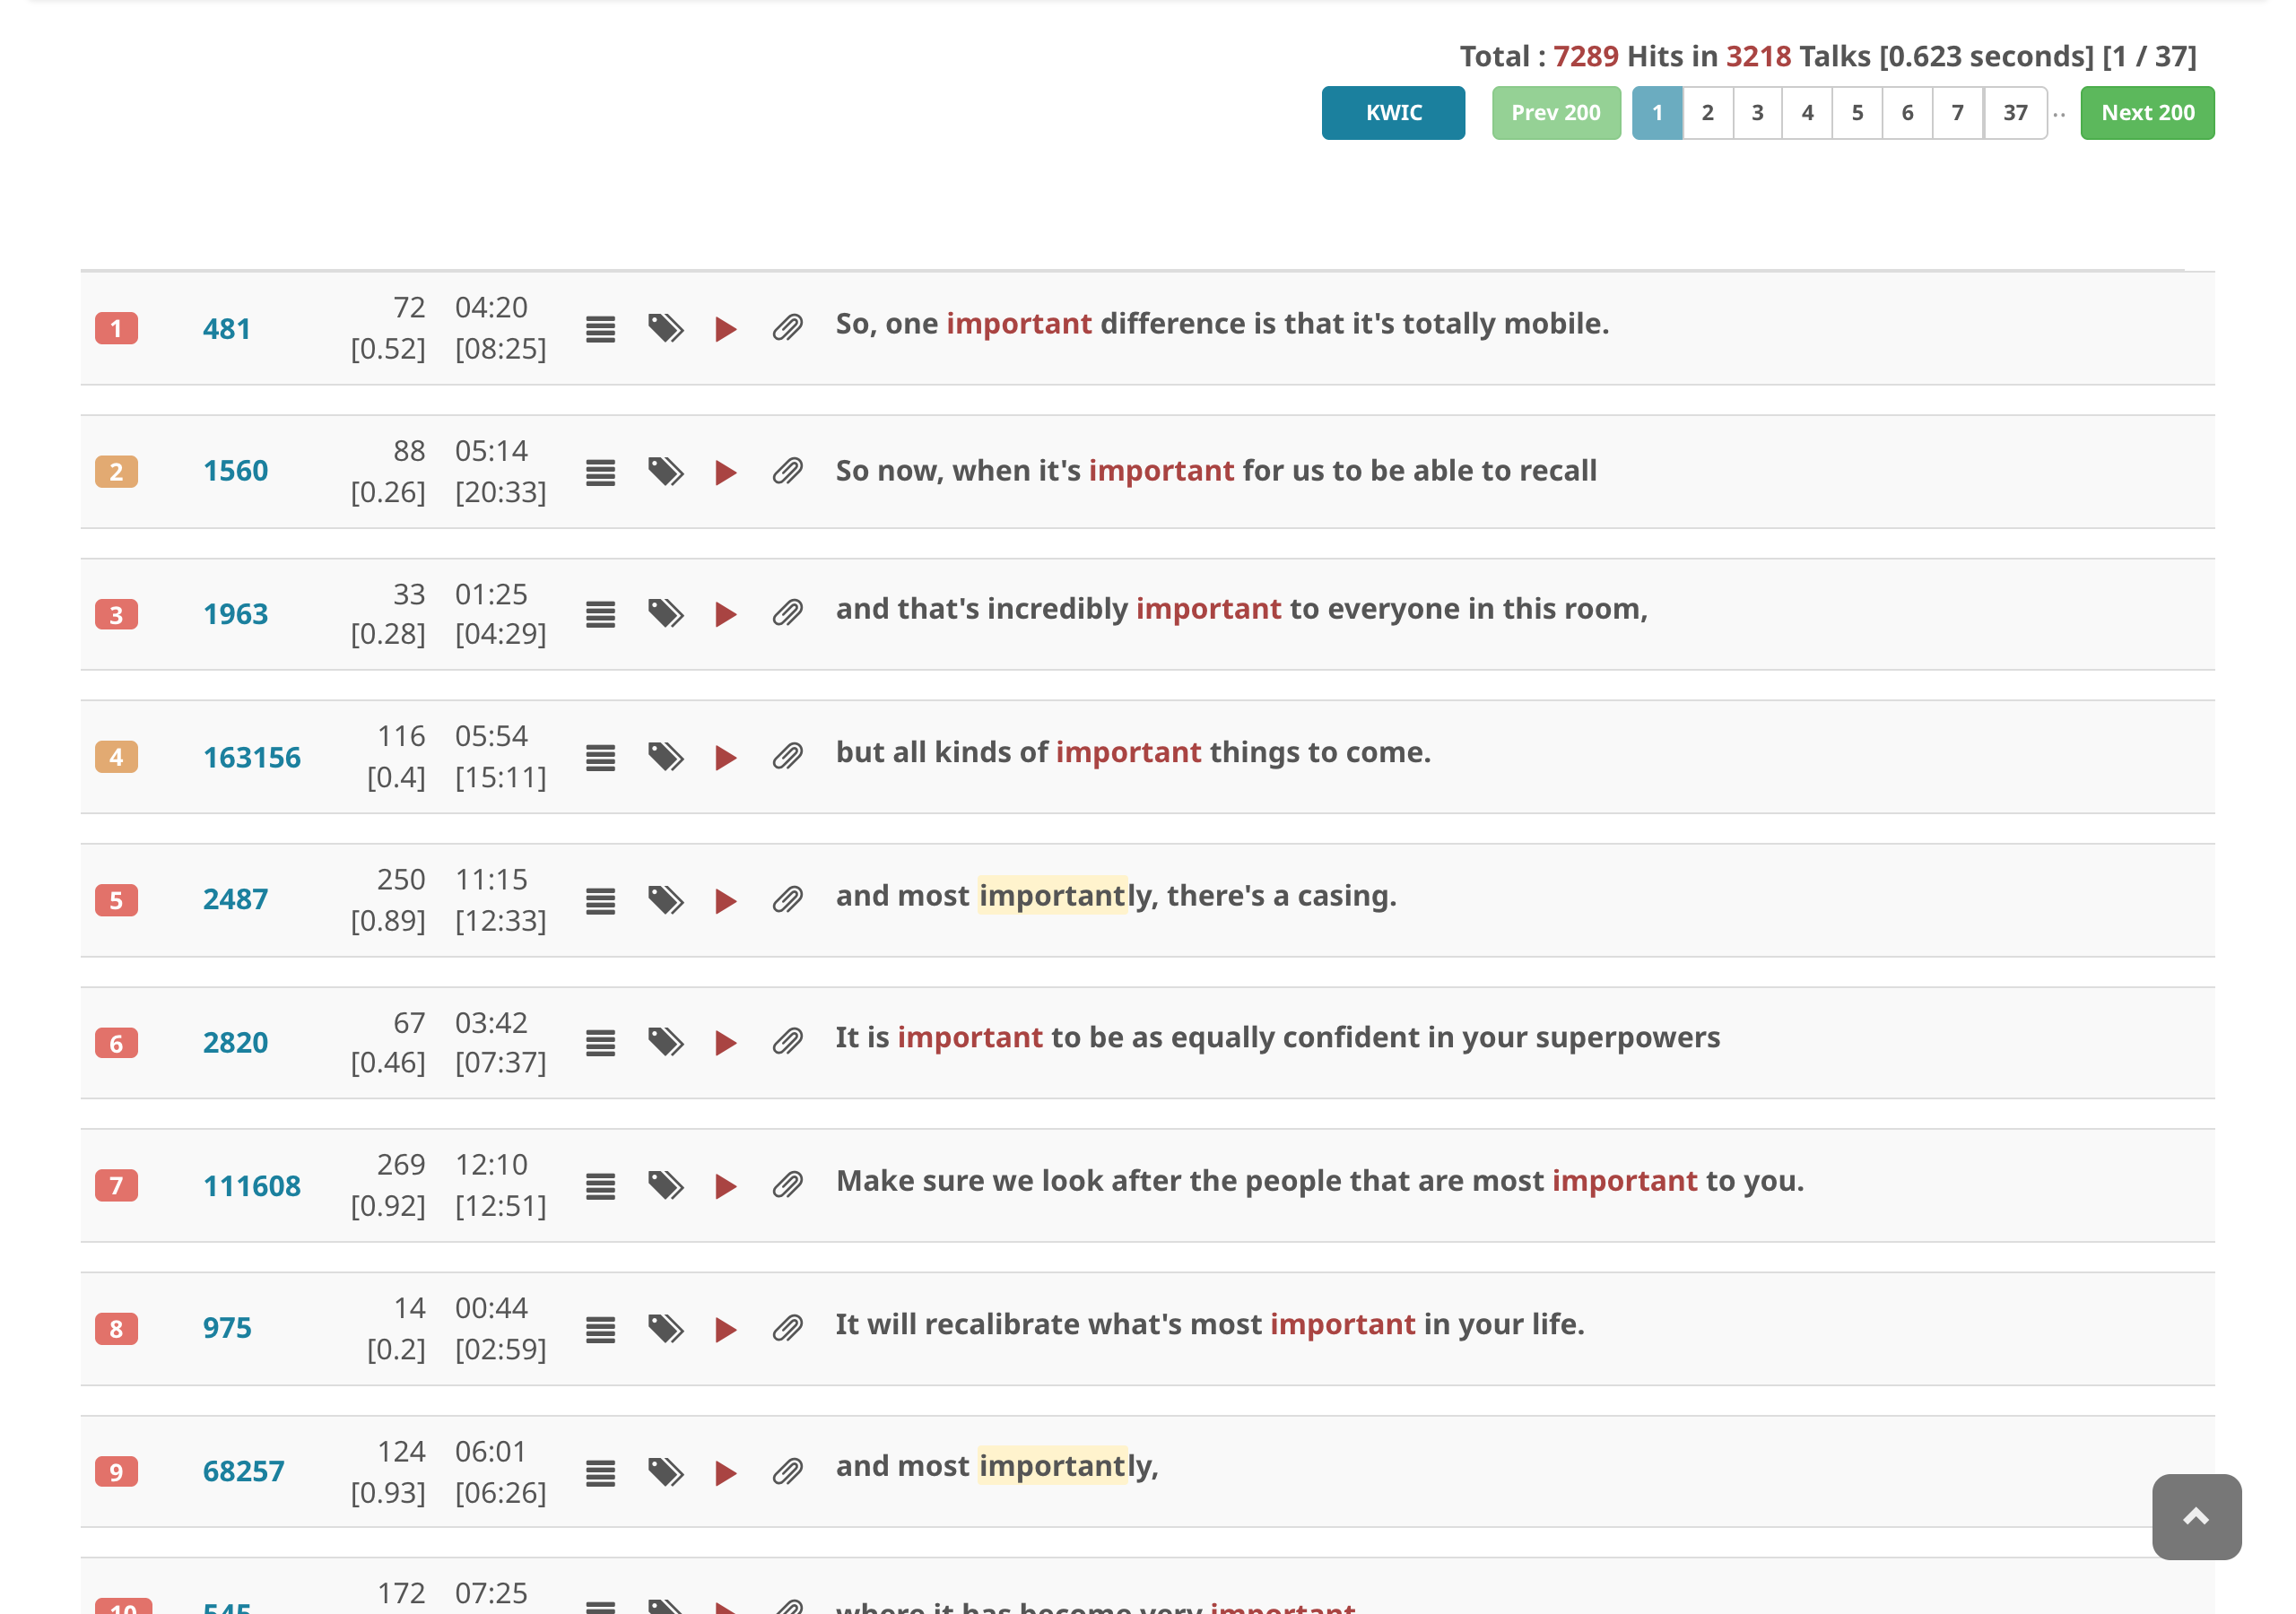Viewport: 2296px width, 1614px height.
Task: Jump to results page 2
Action: 1707,113
